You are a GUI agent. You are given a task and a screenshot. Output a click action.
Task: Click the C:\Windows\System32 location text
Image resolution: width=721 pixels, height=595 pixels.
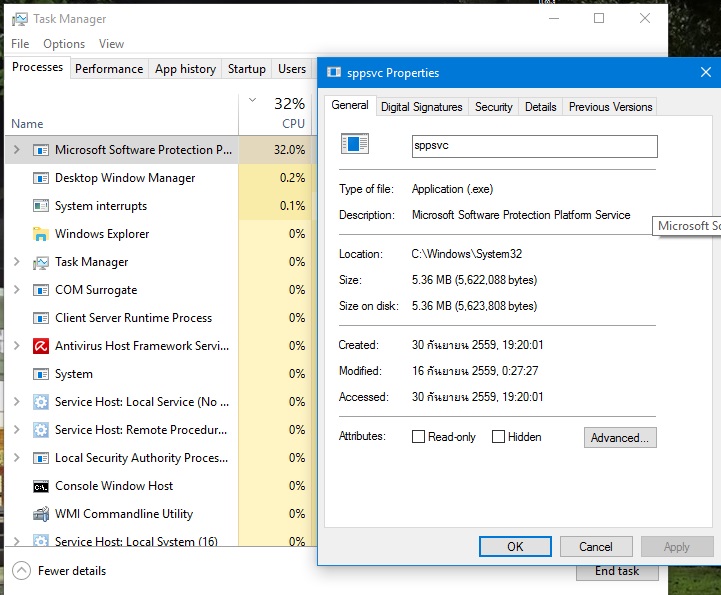[467, 254]
